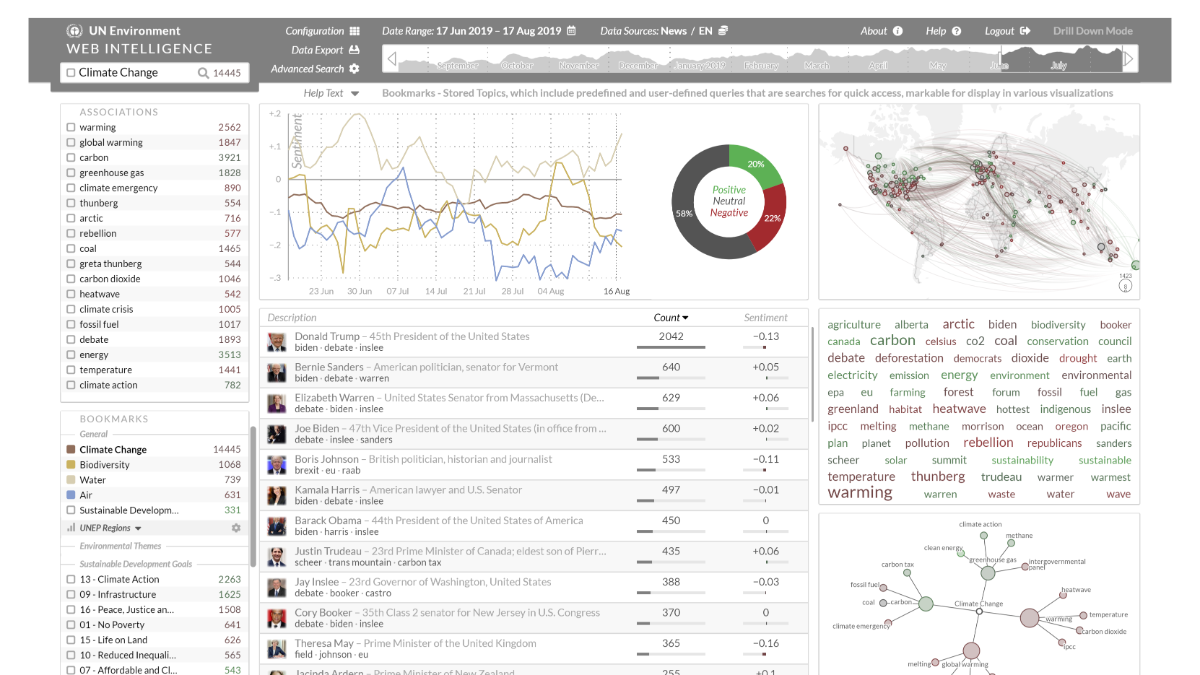Switch to Drill Down Mode
Viewport: 1200px width, 675px height.
(1093, 31)
